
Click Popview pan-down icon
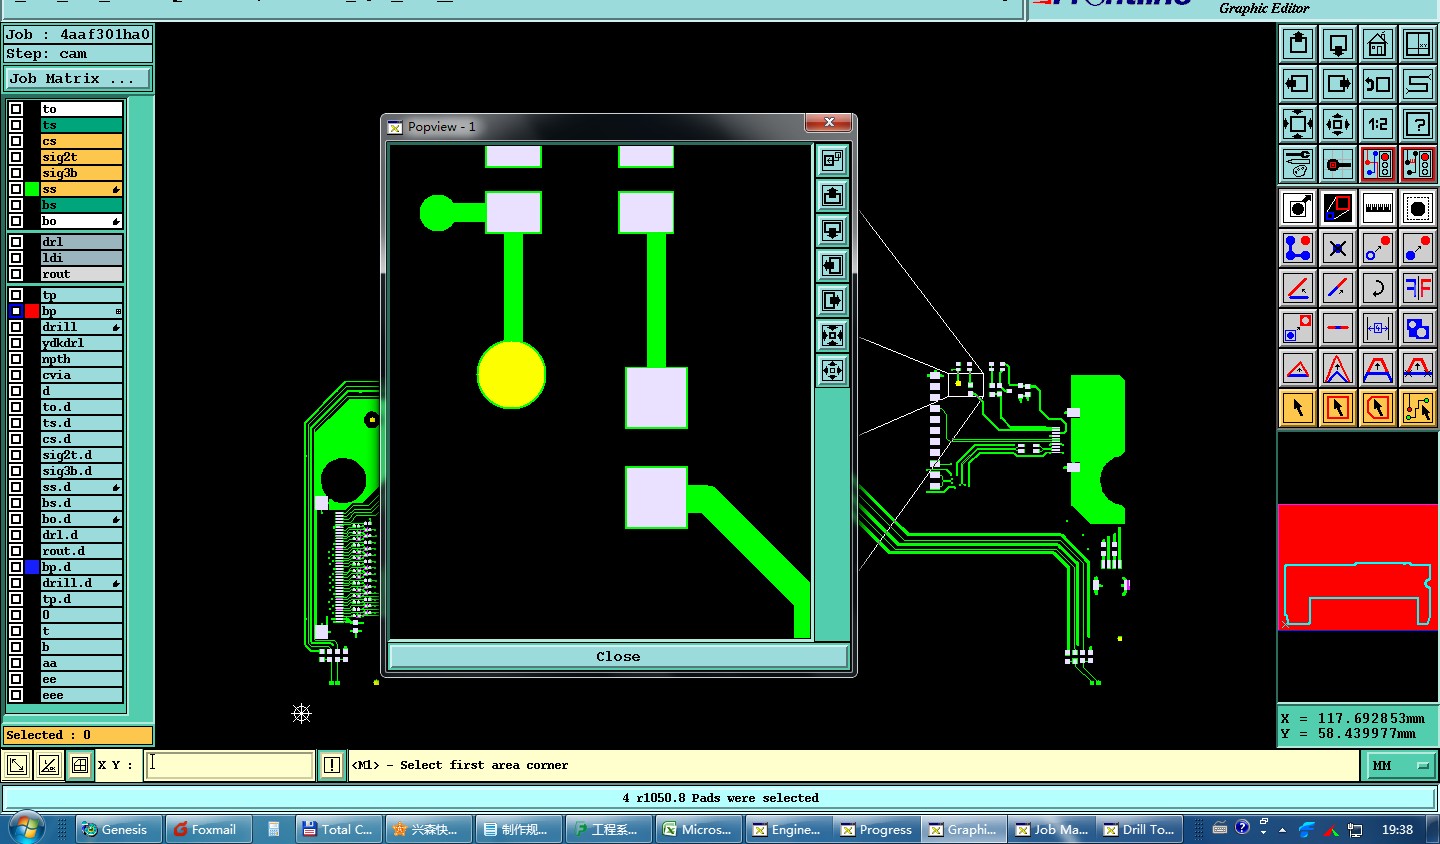coord(832,230)
